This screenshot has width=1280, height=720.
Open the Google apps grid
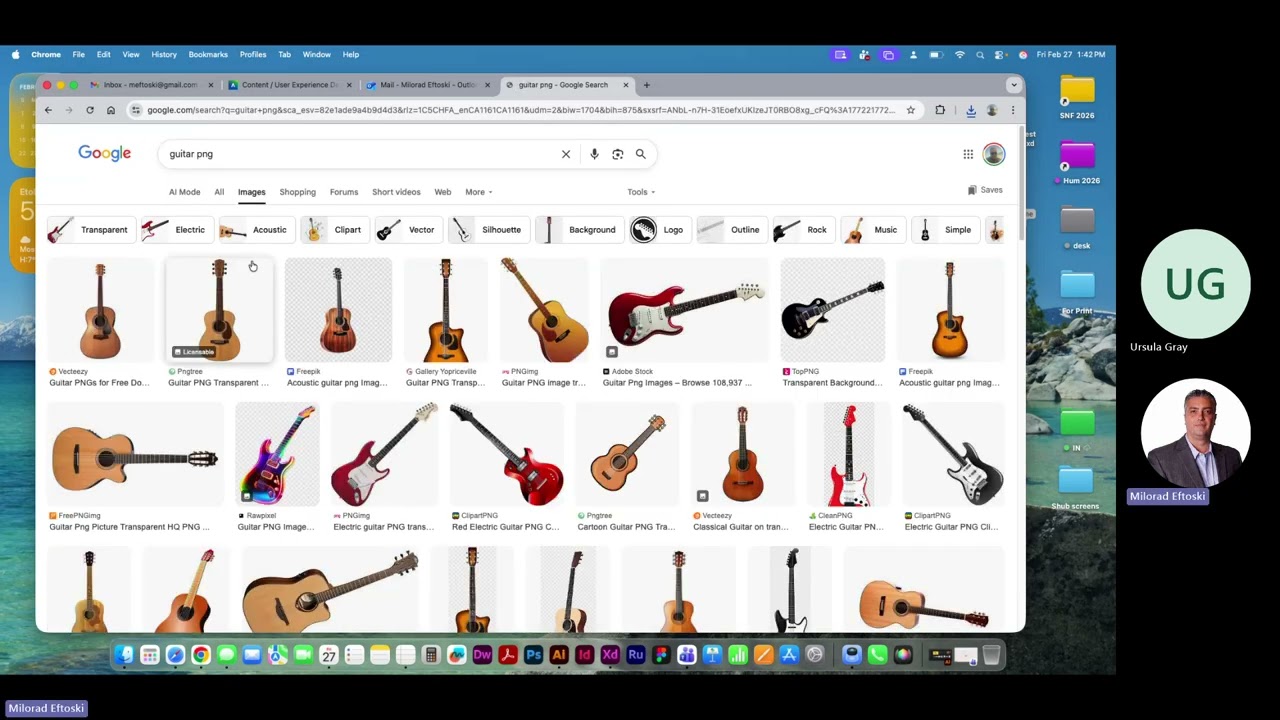968,154
